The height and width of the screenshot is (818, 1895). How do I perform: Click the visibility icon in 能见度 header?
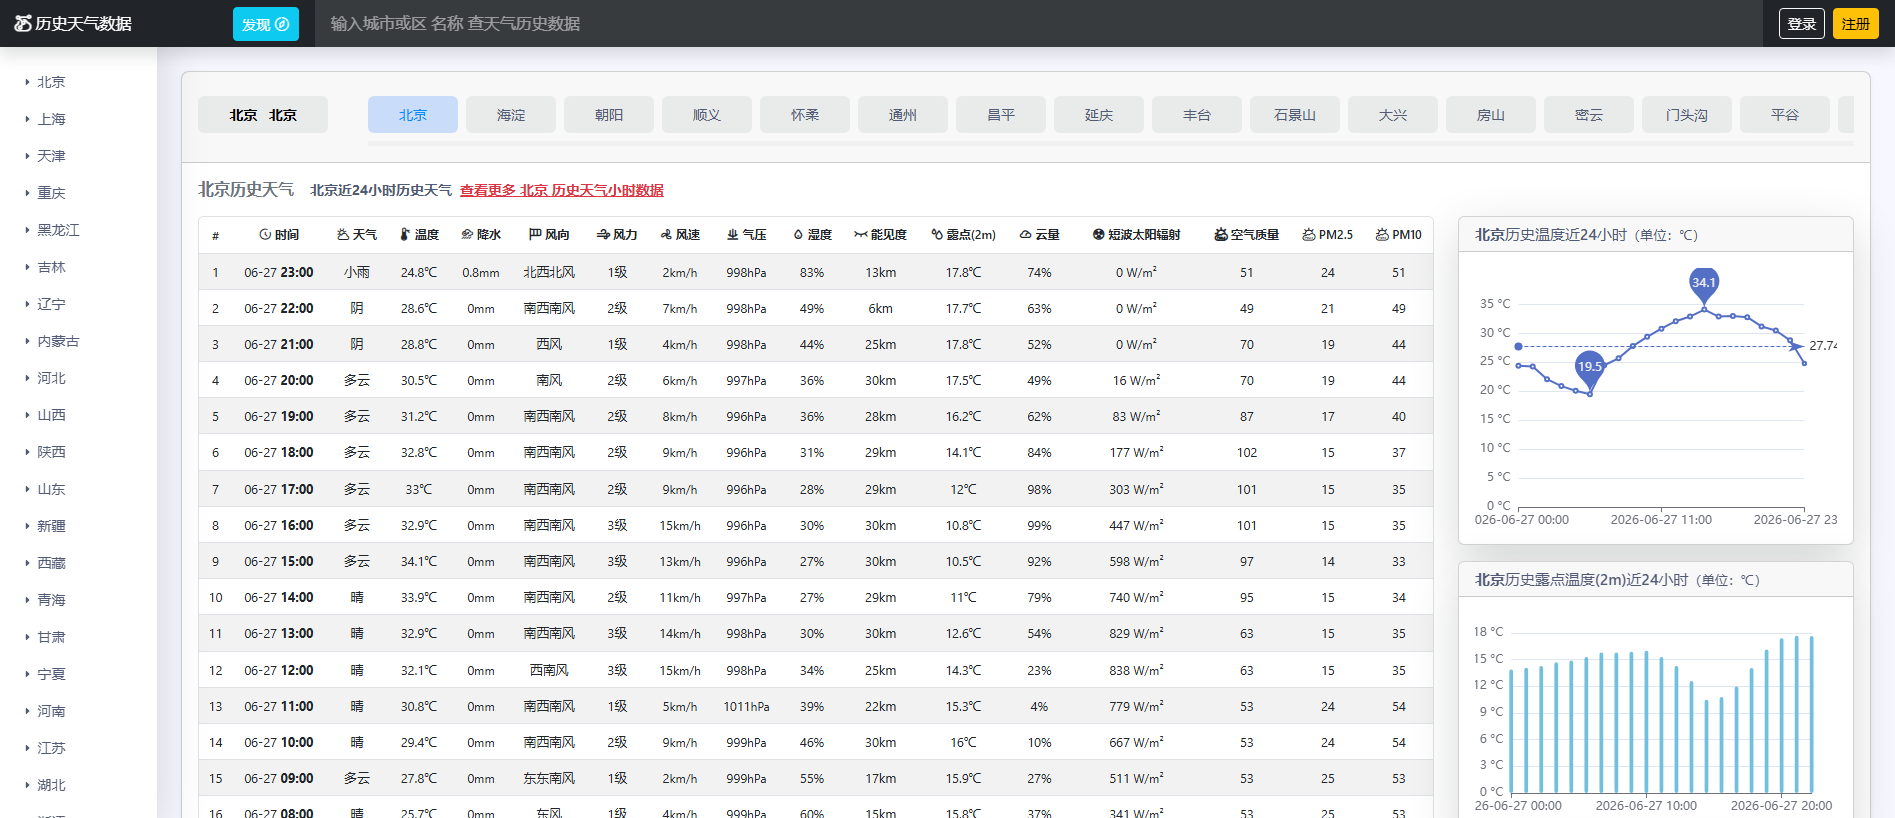pos(860,234)
